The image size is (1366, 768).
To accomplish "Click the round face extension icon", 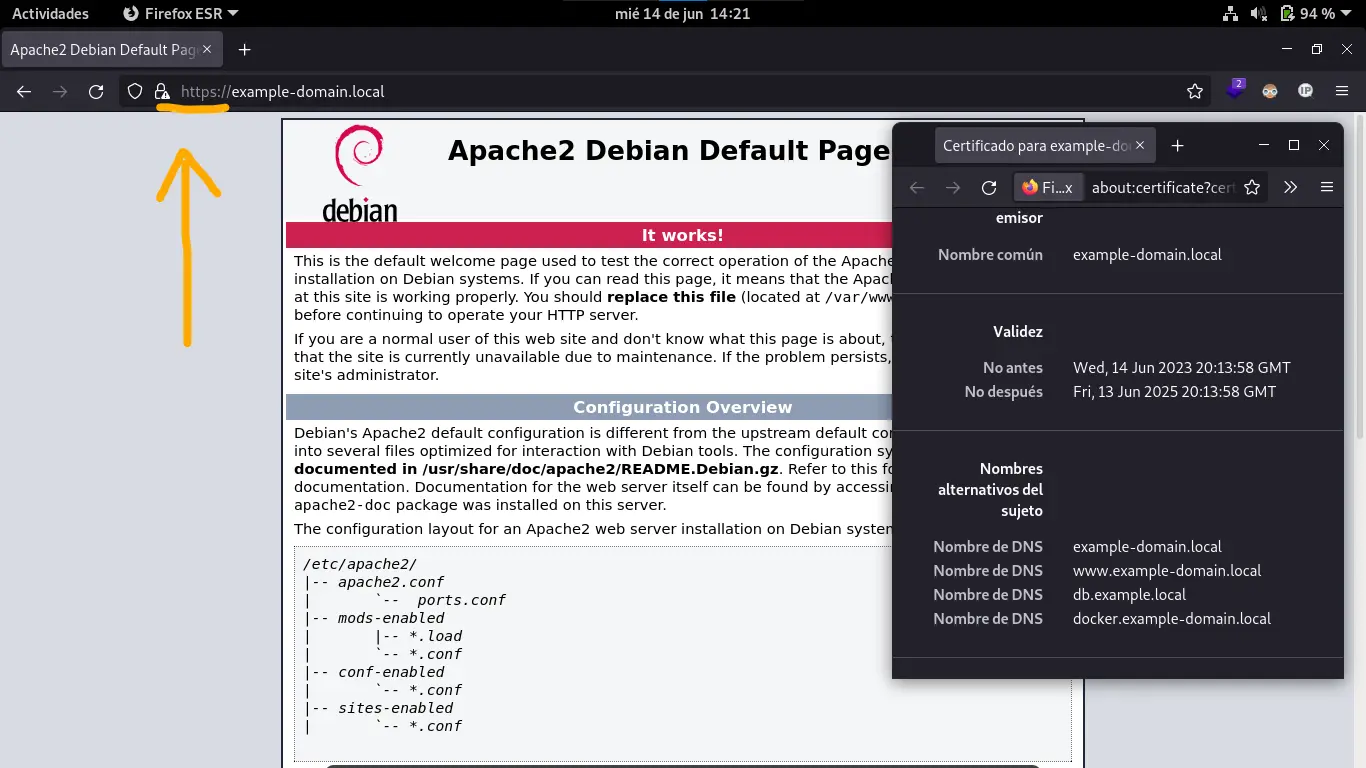I will tap(1270, 91).
